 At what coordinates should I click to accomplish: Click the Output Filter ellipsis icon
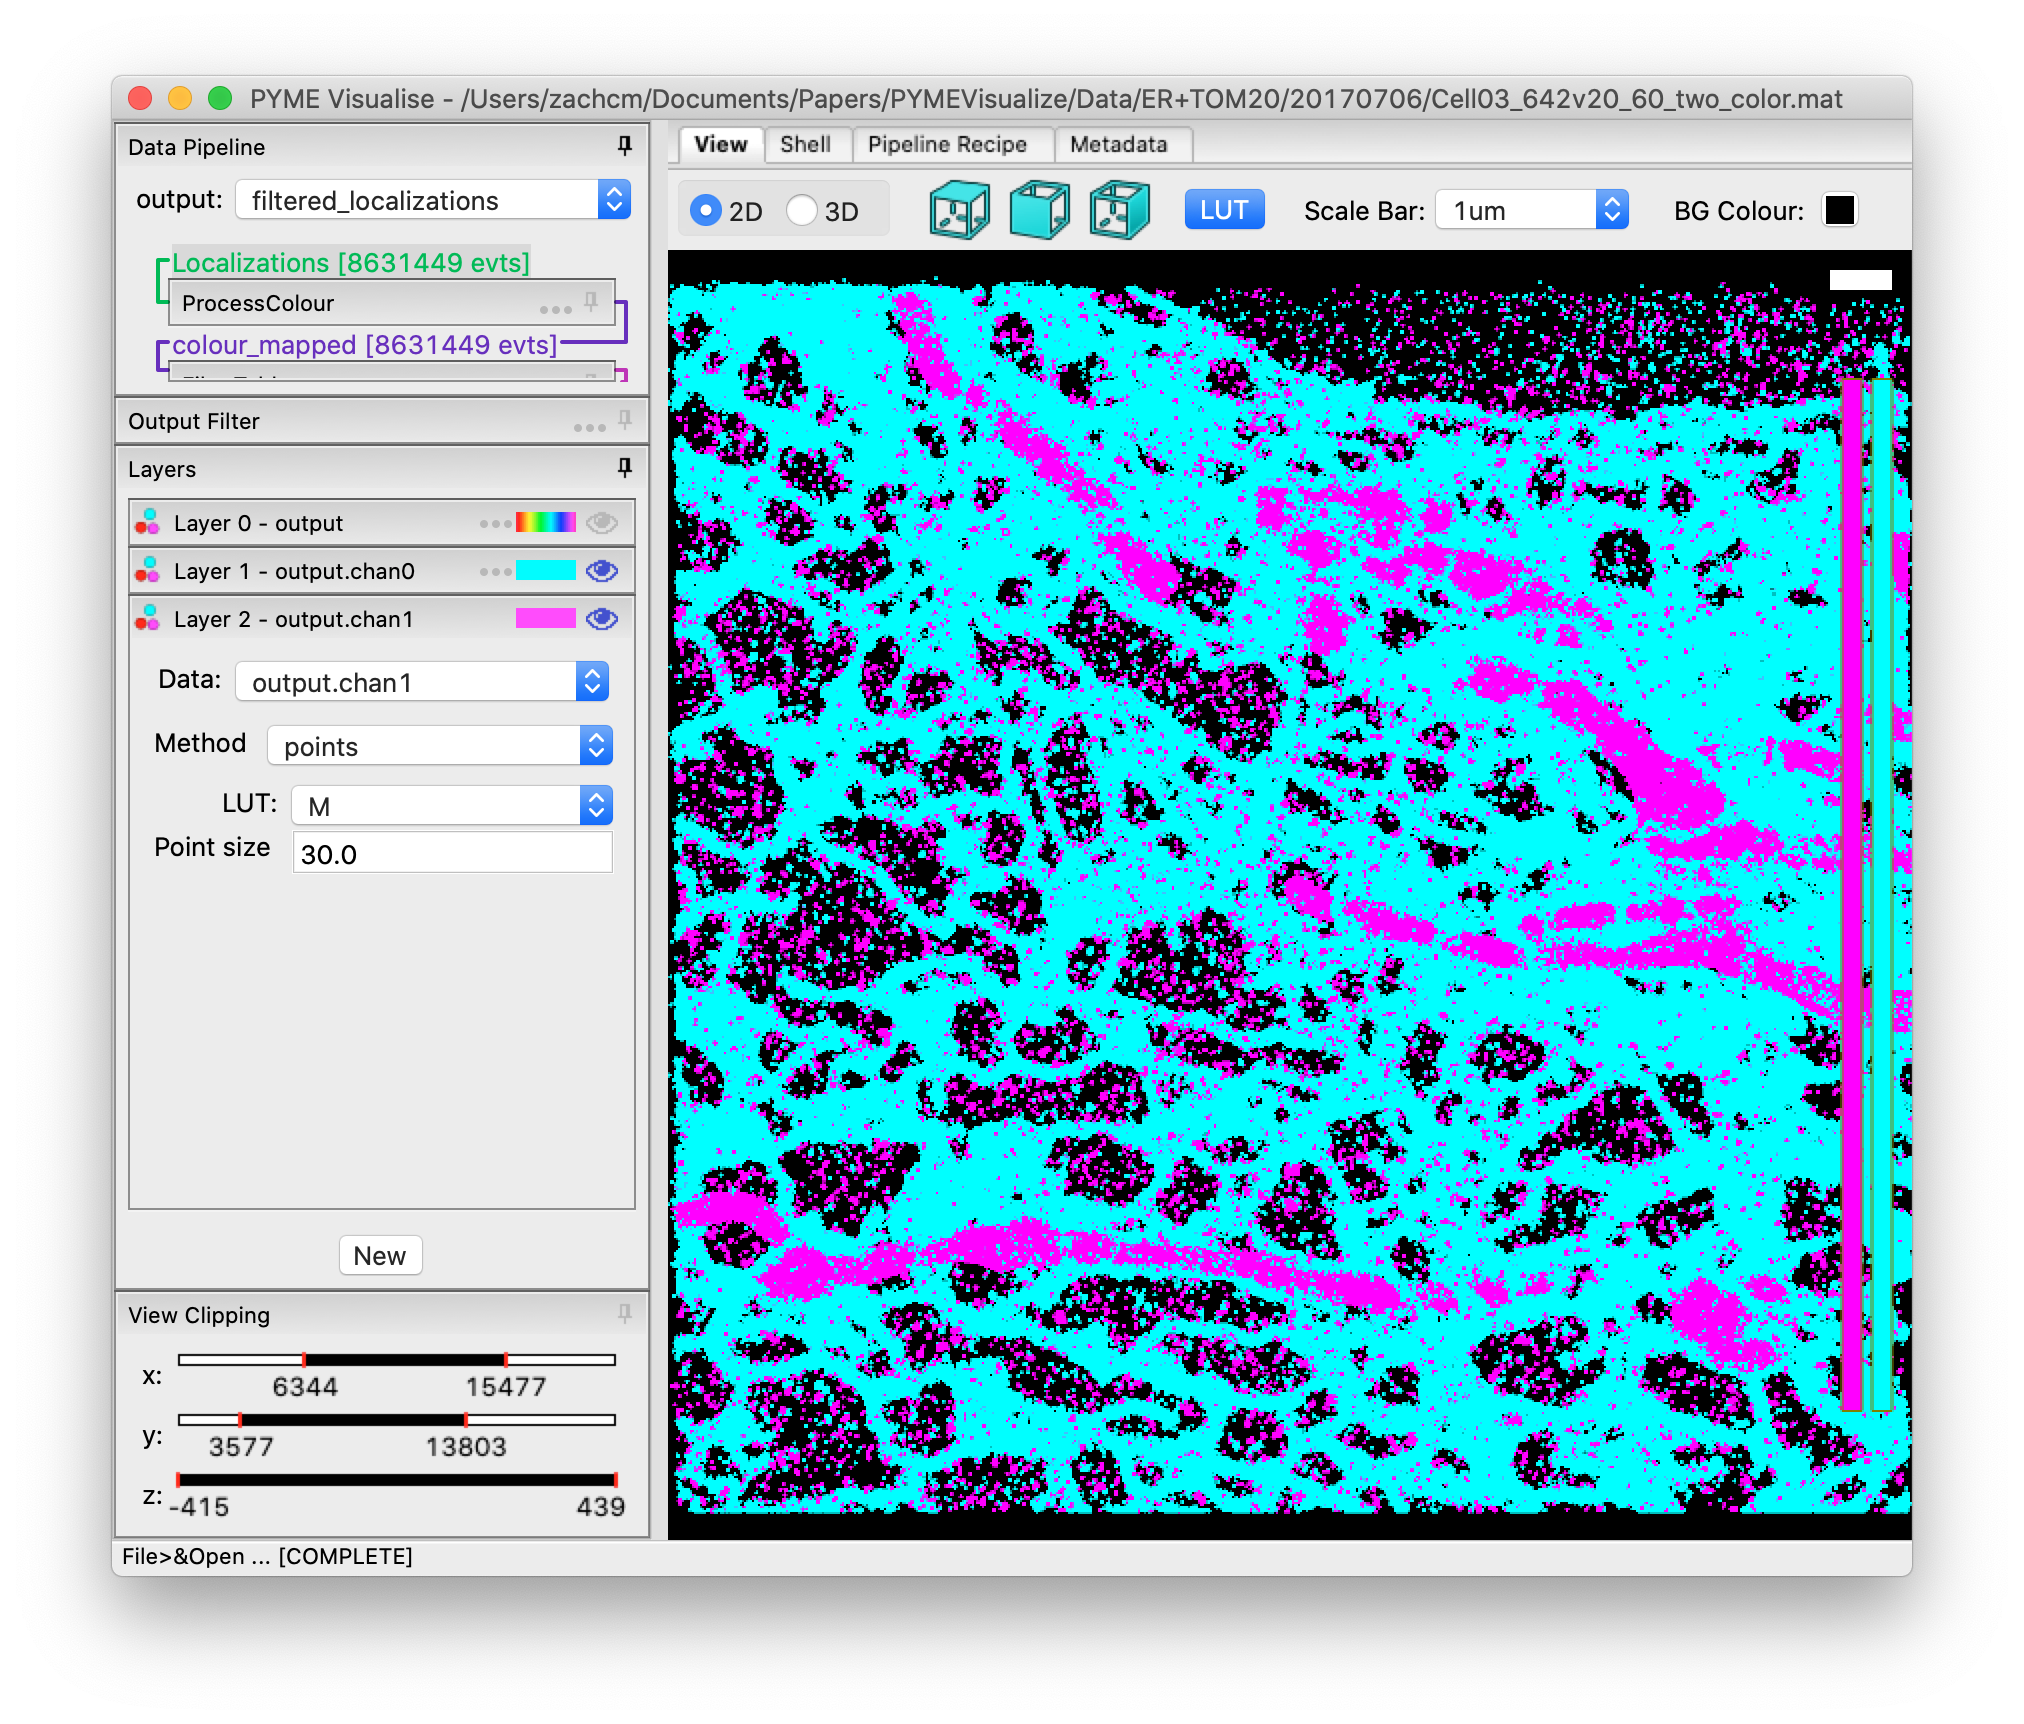pos(589,427)
